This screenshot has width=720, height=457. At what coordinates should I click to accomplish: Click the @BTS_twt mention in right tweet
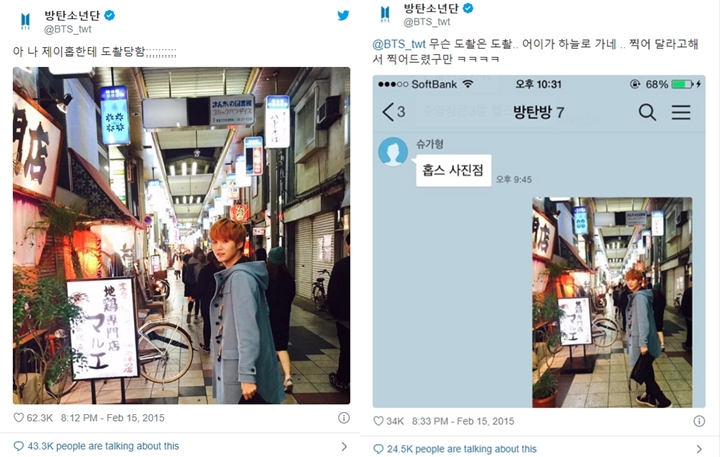coord(399,44)
